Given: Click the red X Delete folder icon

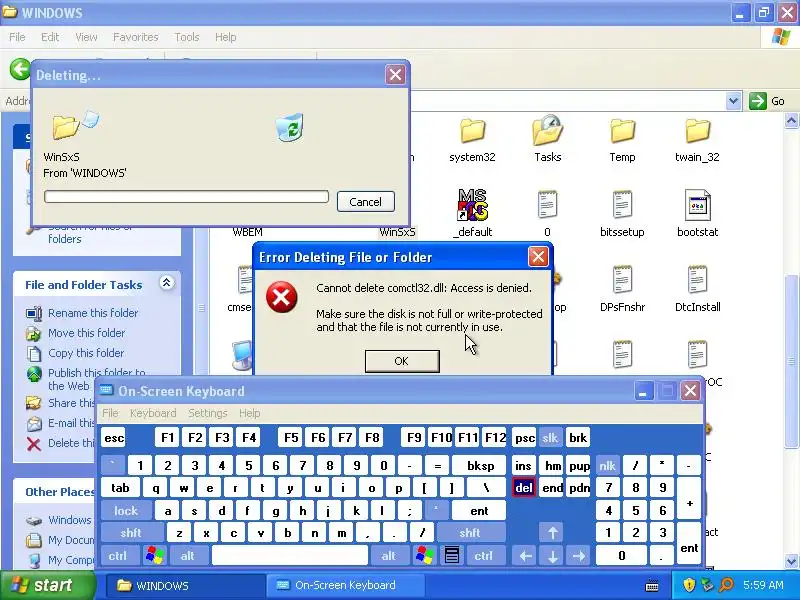Looking at the screenshot, I should [34, 444].
